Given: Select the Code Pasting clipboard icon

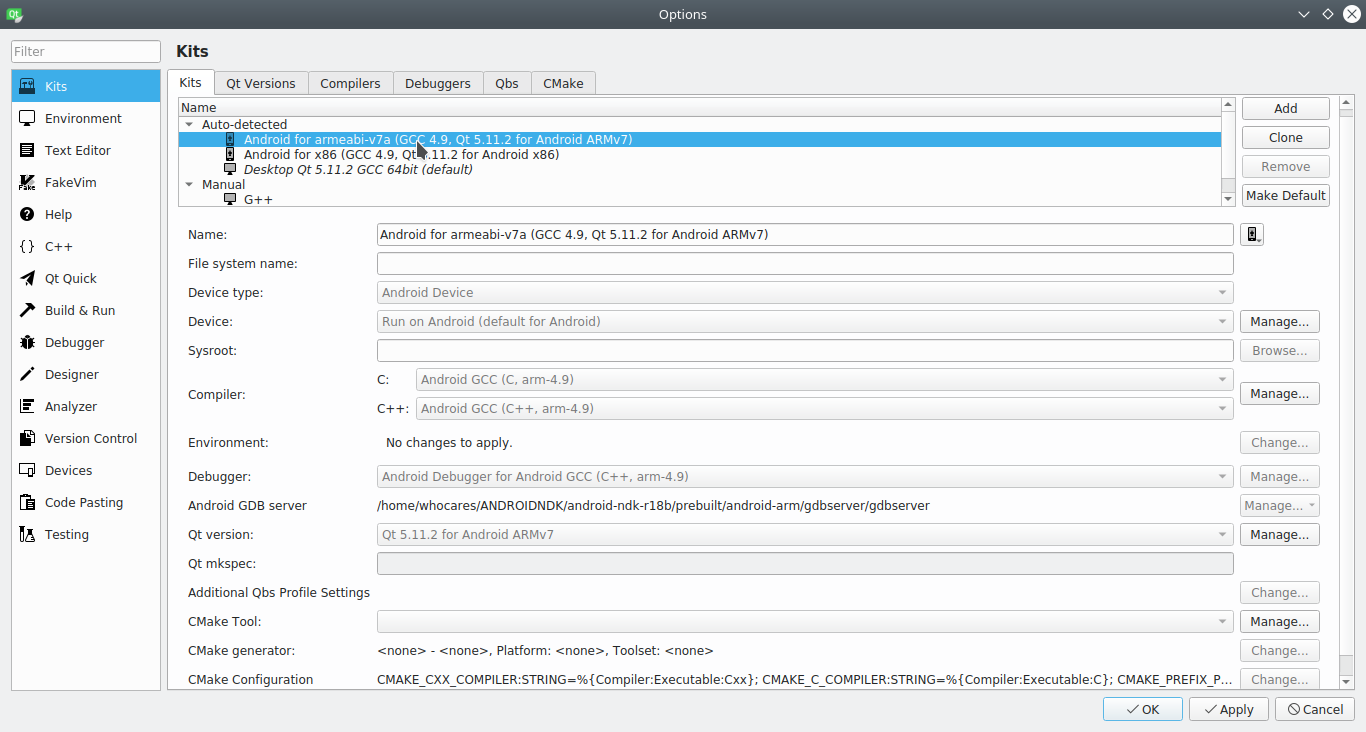Looking at the screenshot, I should [27, 502].
